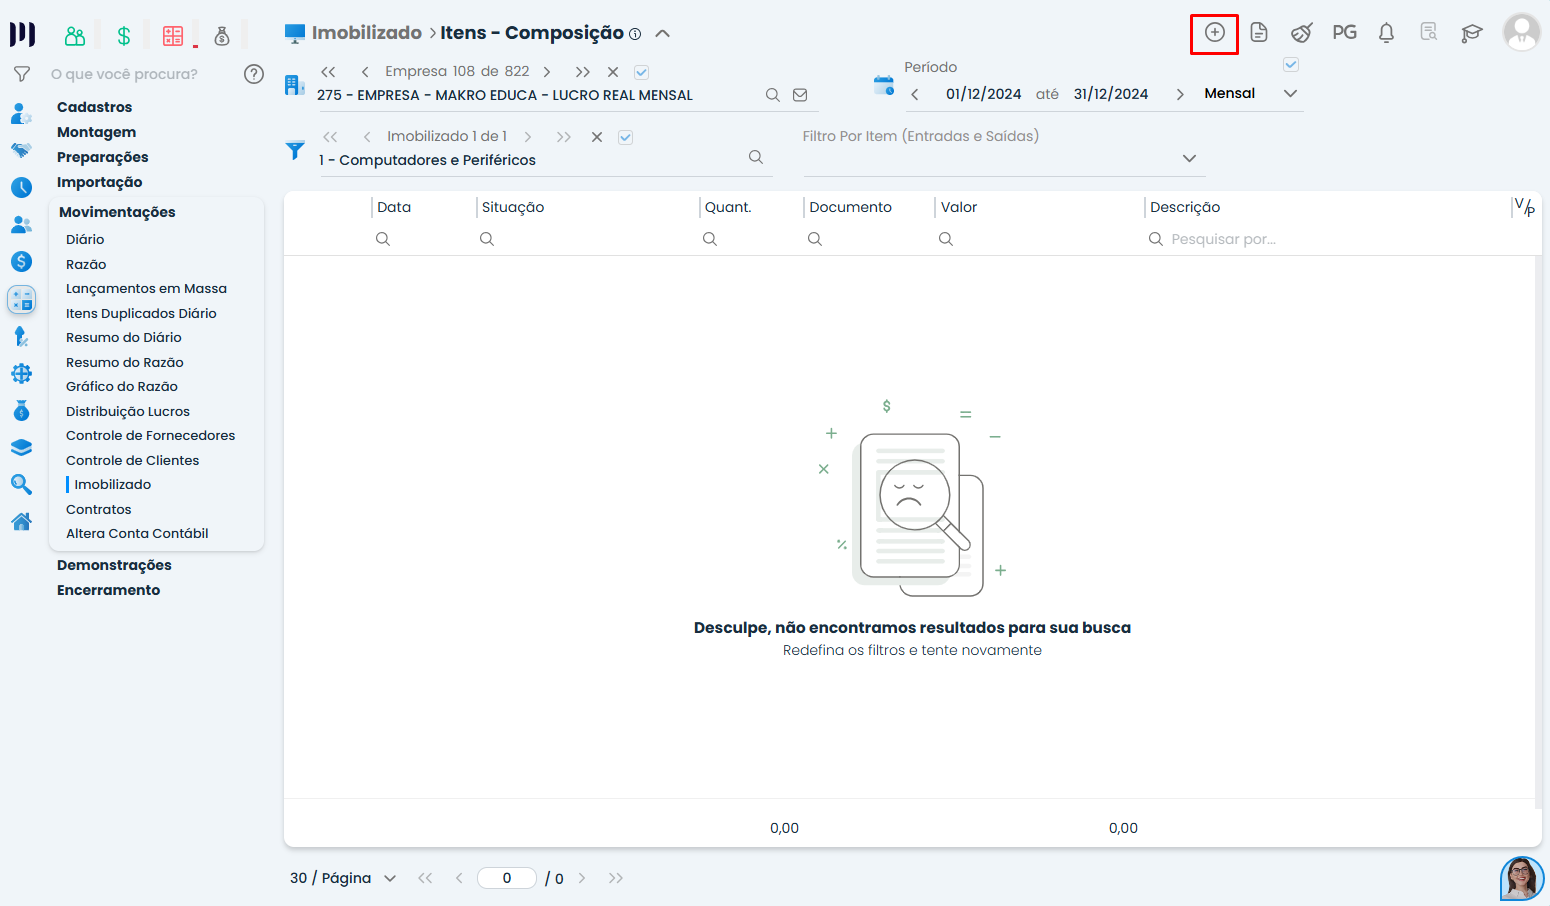Toggle the checkbox above Período selector
This screenshot has width=1550, height=906.
click(x=1291, y=64)
